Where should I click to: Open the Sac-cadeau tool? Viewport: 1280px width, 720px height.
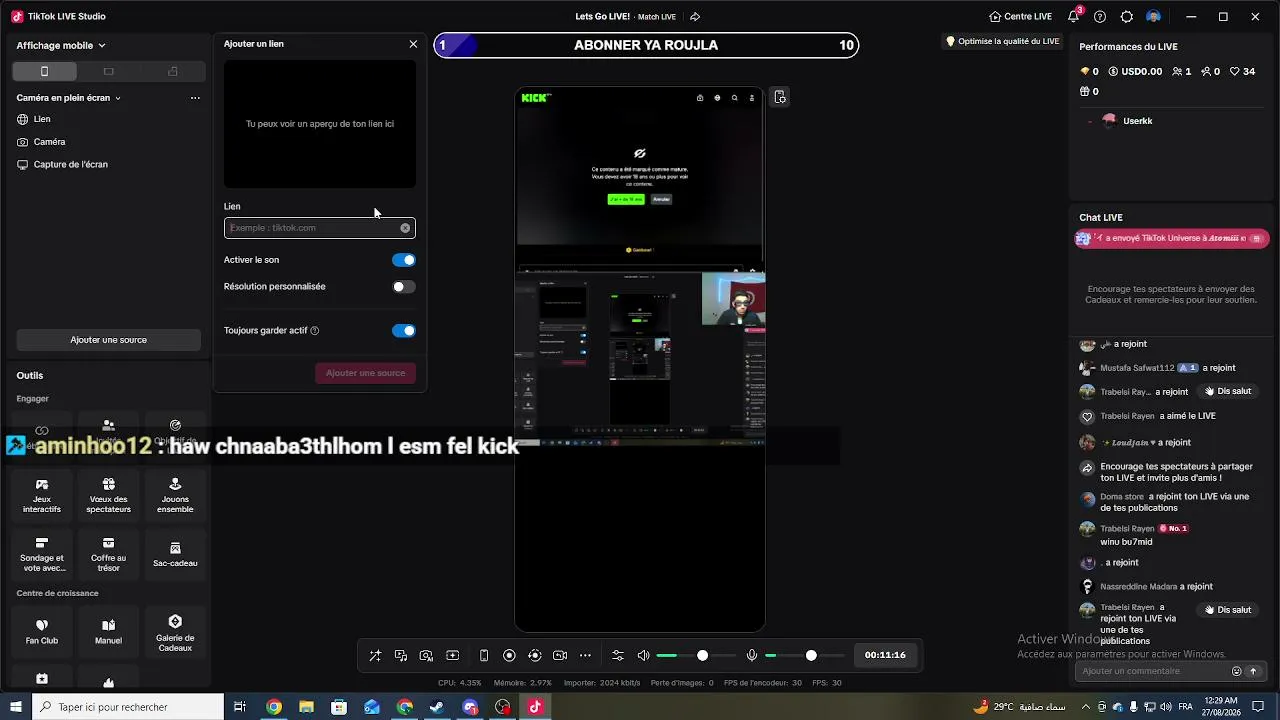coord(175,554)
